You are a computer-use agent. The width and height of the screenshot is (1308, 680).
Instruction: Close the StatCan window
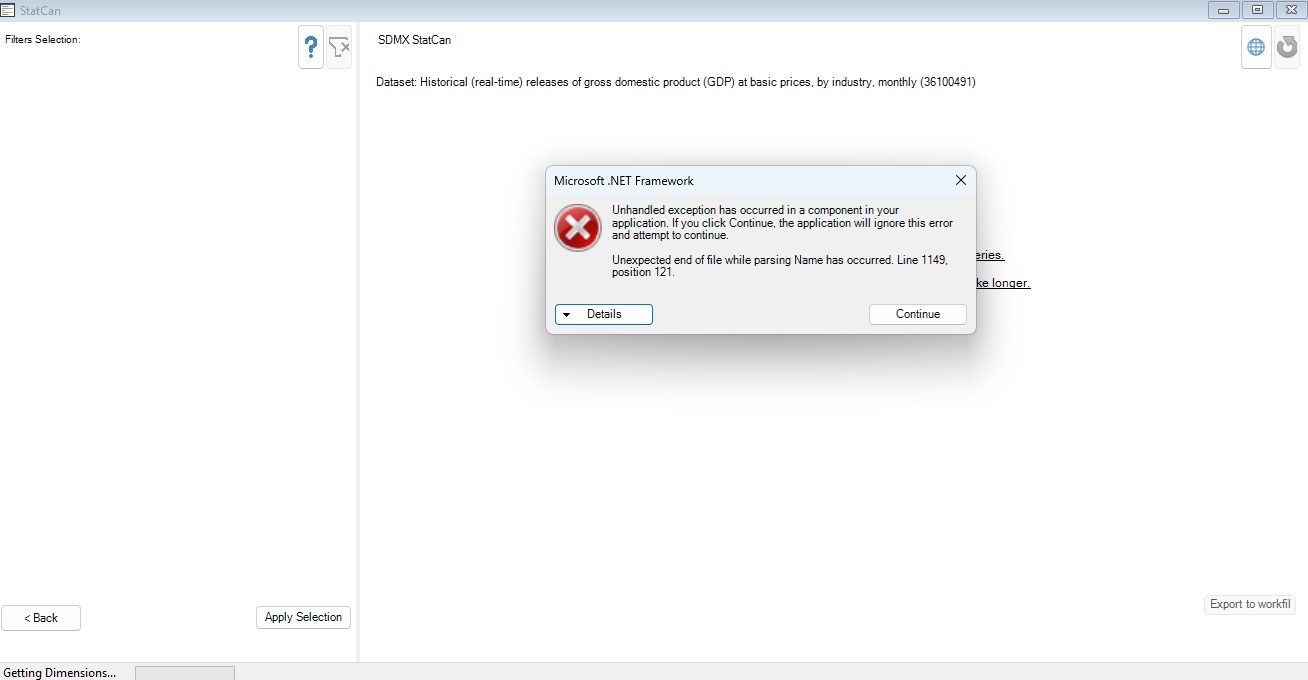click(1289, 10)
